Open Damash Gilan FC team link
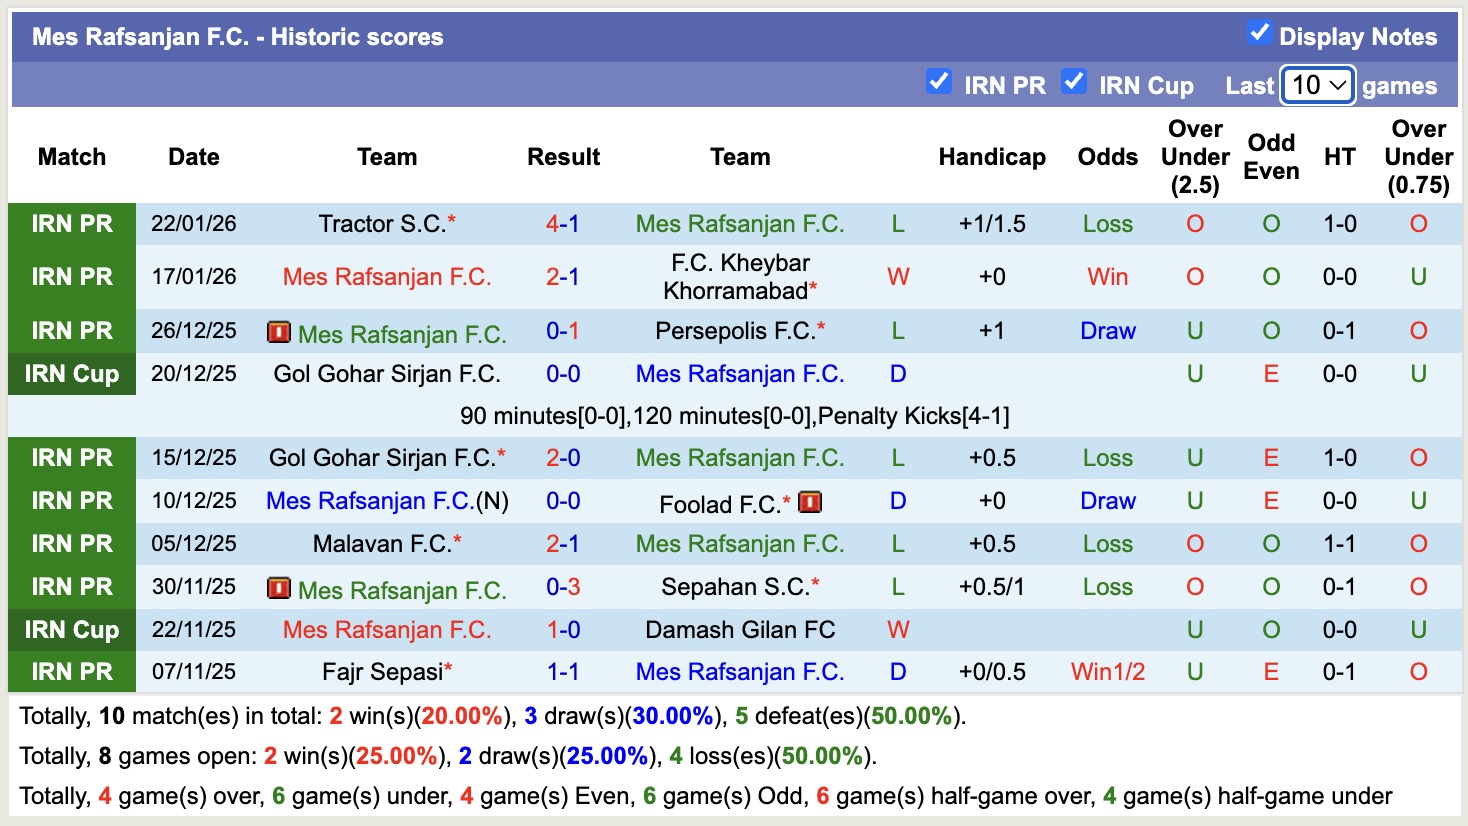The width and height of the screenshot is (1468, 826). pos(740,630)
